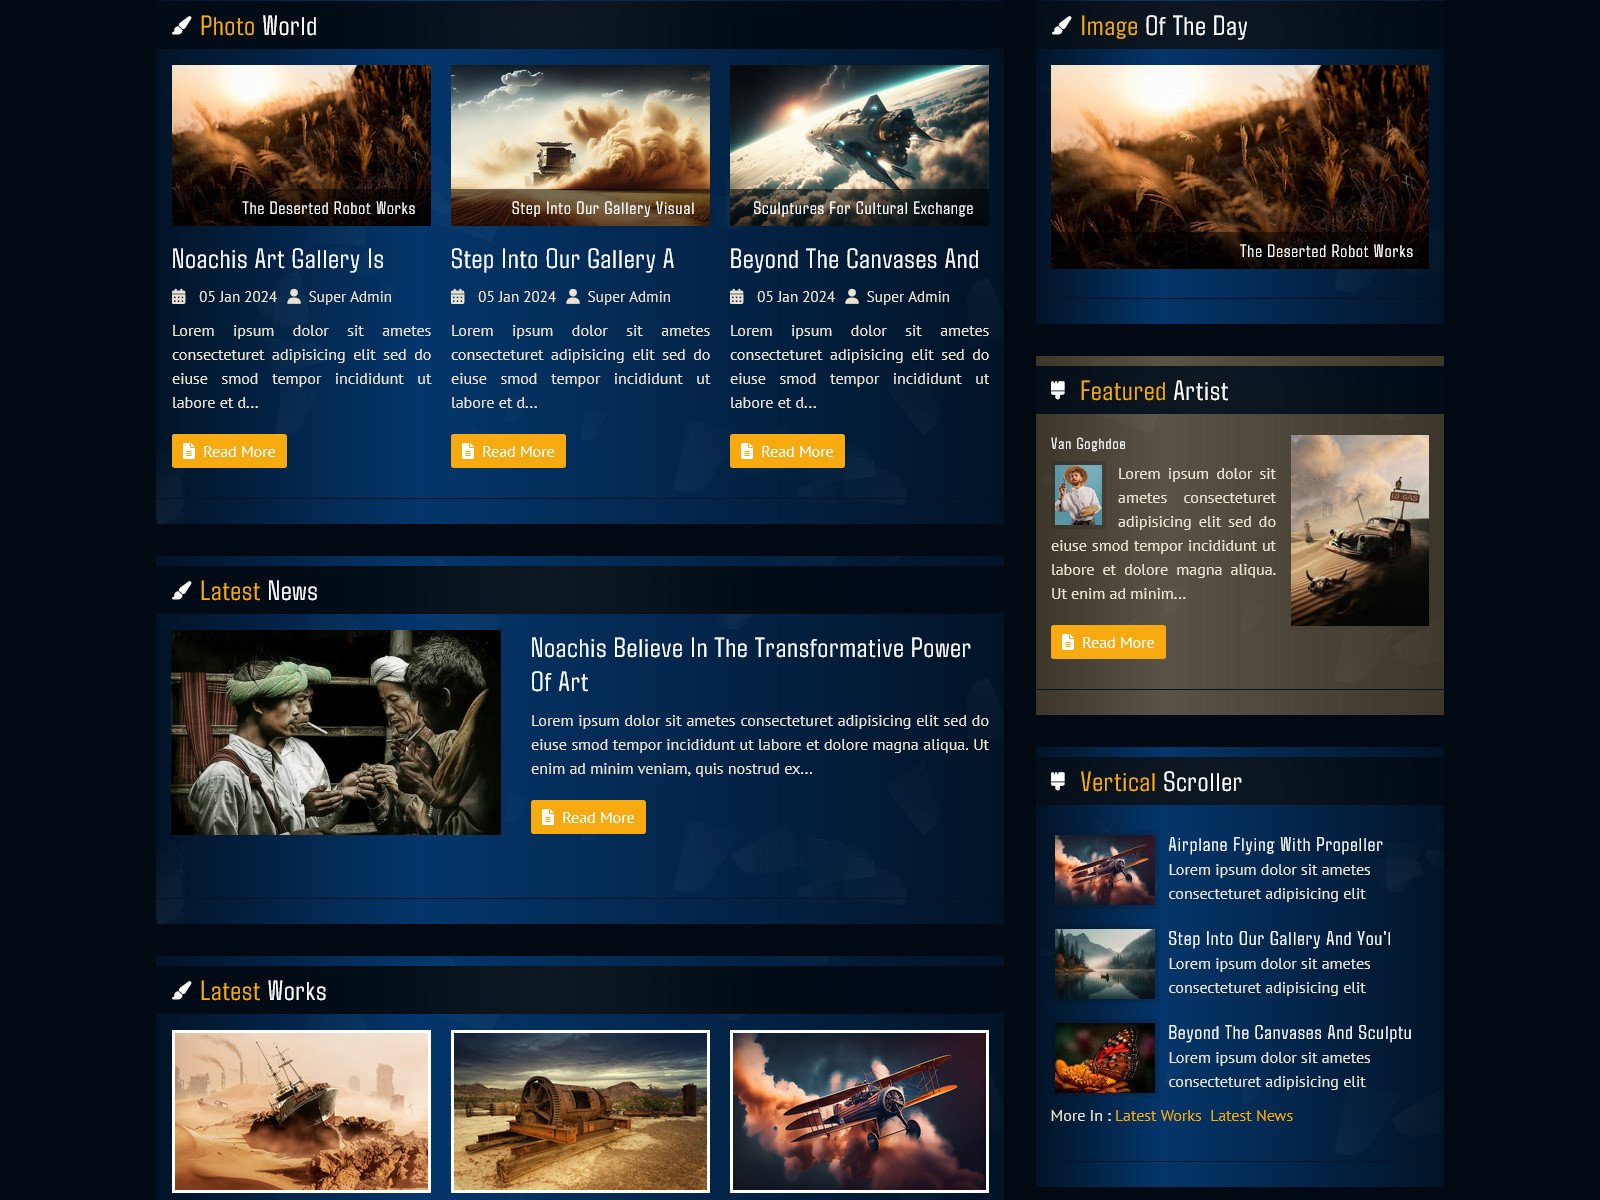Image resolution: width=1600 pixels, height=1200 pixels.
Task: Click the user icon under Beyond The Canvases And
Action: [x=852, y=297]
